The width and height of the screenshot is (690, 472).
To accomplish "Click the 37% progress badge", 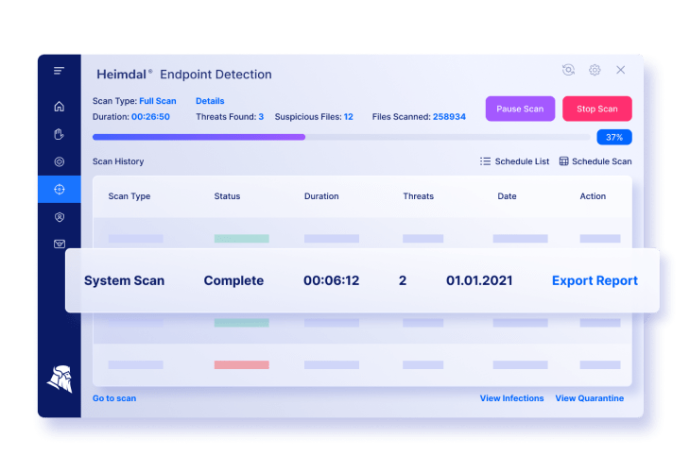I will coord(614,137).
